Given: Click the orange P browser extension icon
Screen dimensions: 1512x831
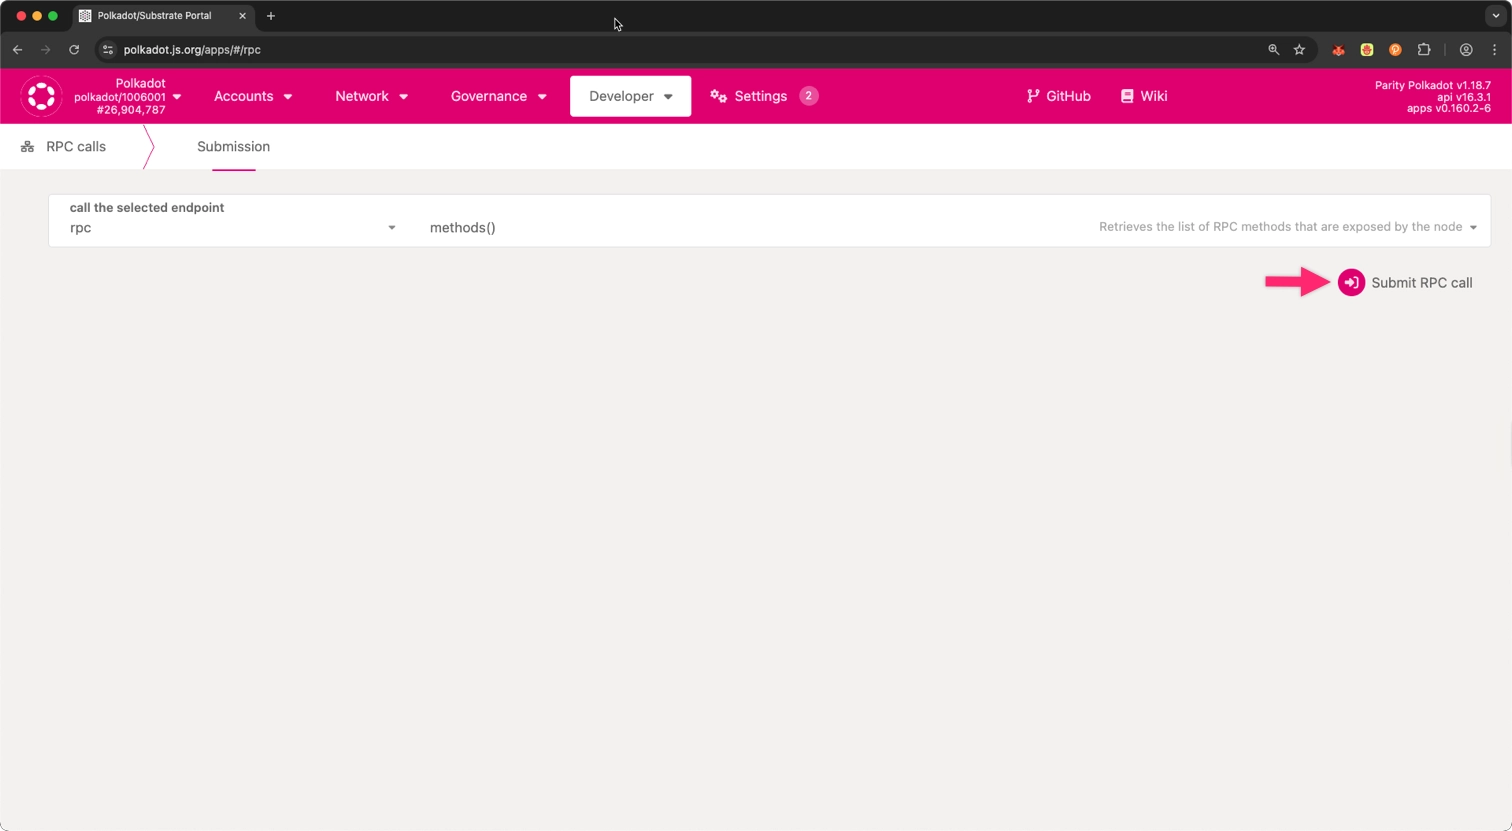Looking at the screenshot, I should click(1395, 50).
